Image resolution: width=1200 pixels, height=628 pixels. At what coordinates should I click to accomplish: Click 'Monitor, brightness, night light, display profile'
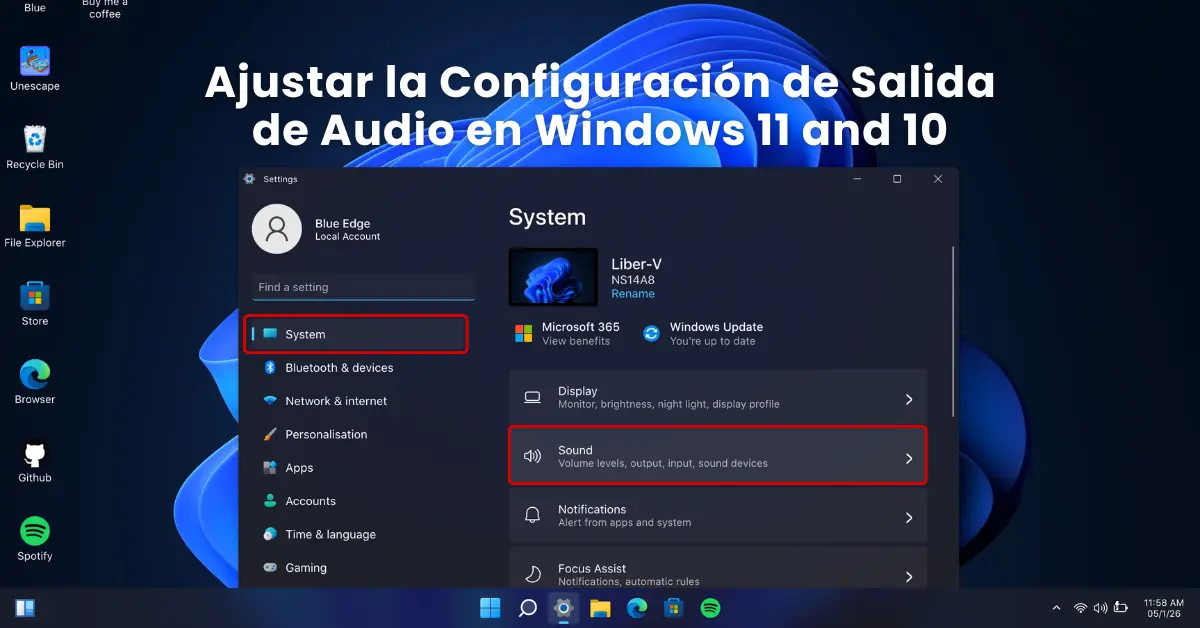click(669, 405)
